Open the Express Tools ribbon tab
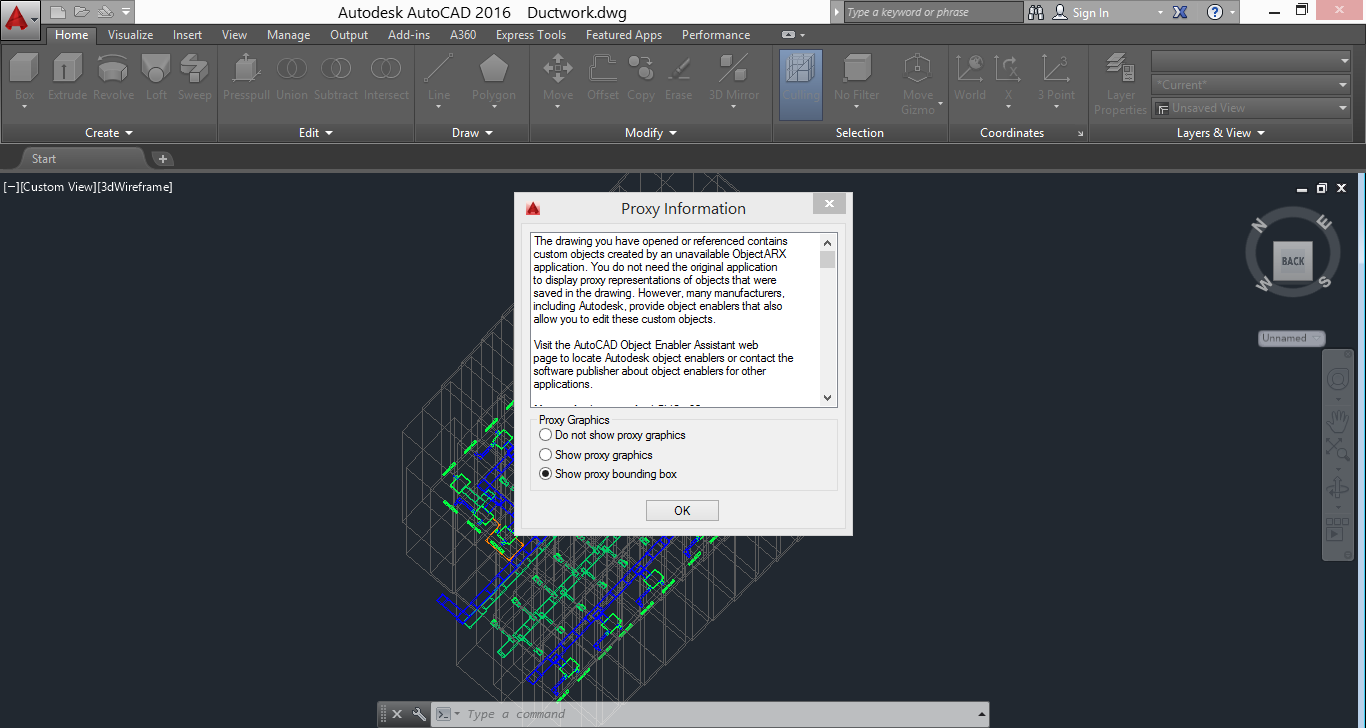The height and width of the screenshot is (728, 1366). (530, 34)
